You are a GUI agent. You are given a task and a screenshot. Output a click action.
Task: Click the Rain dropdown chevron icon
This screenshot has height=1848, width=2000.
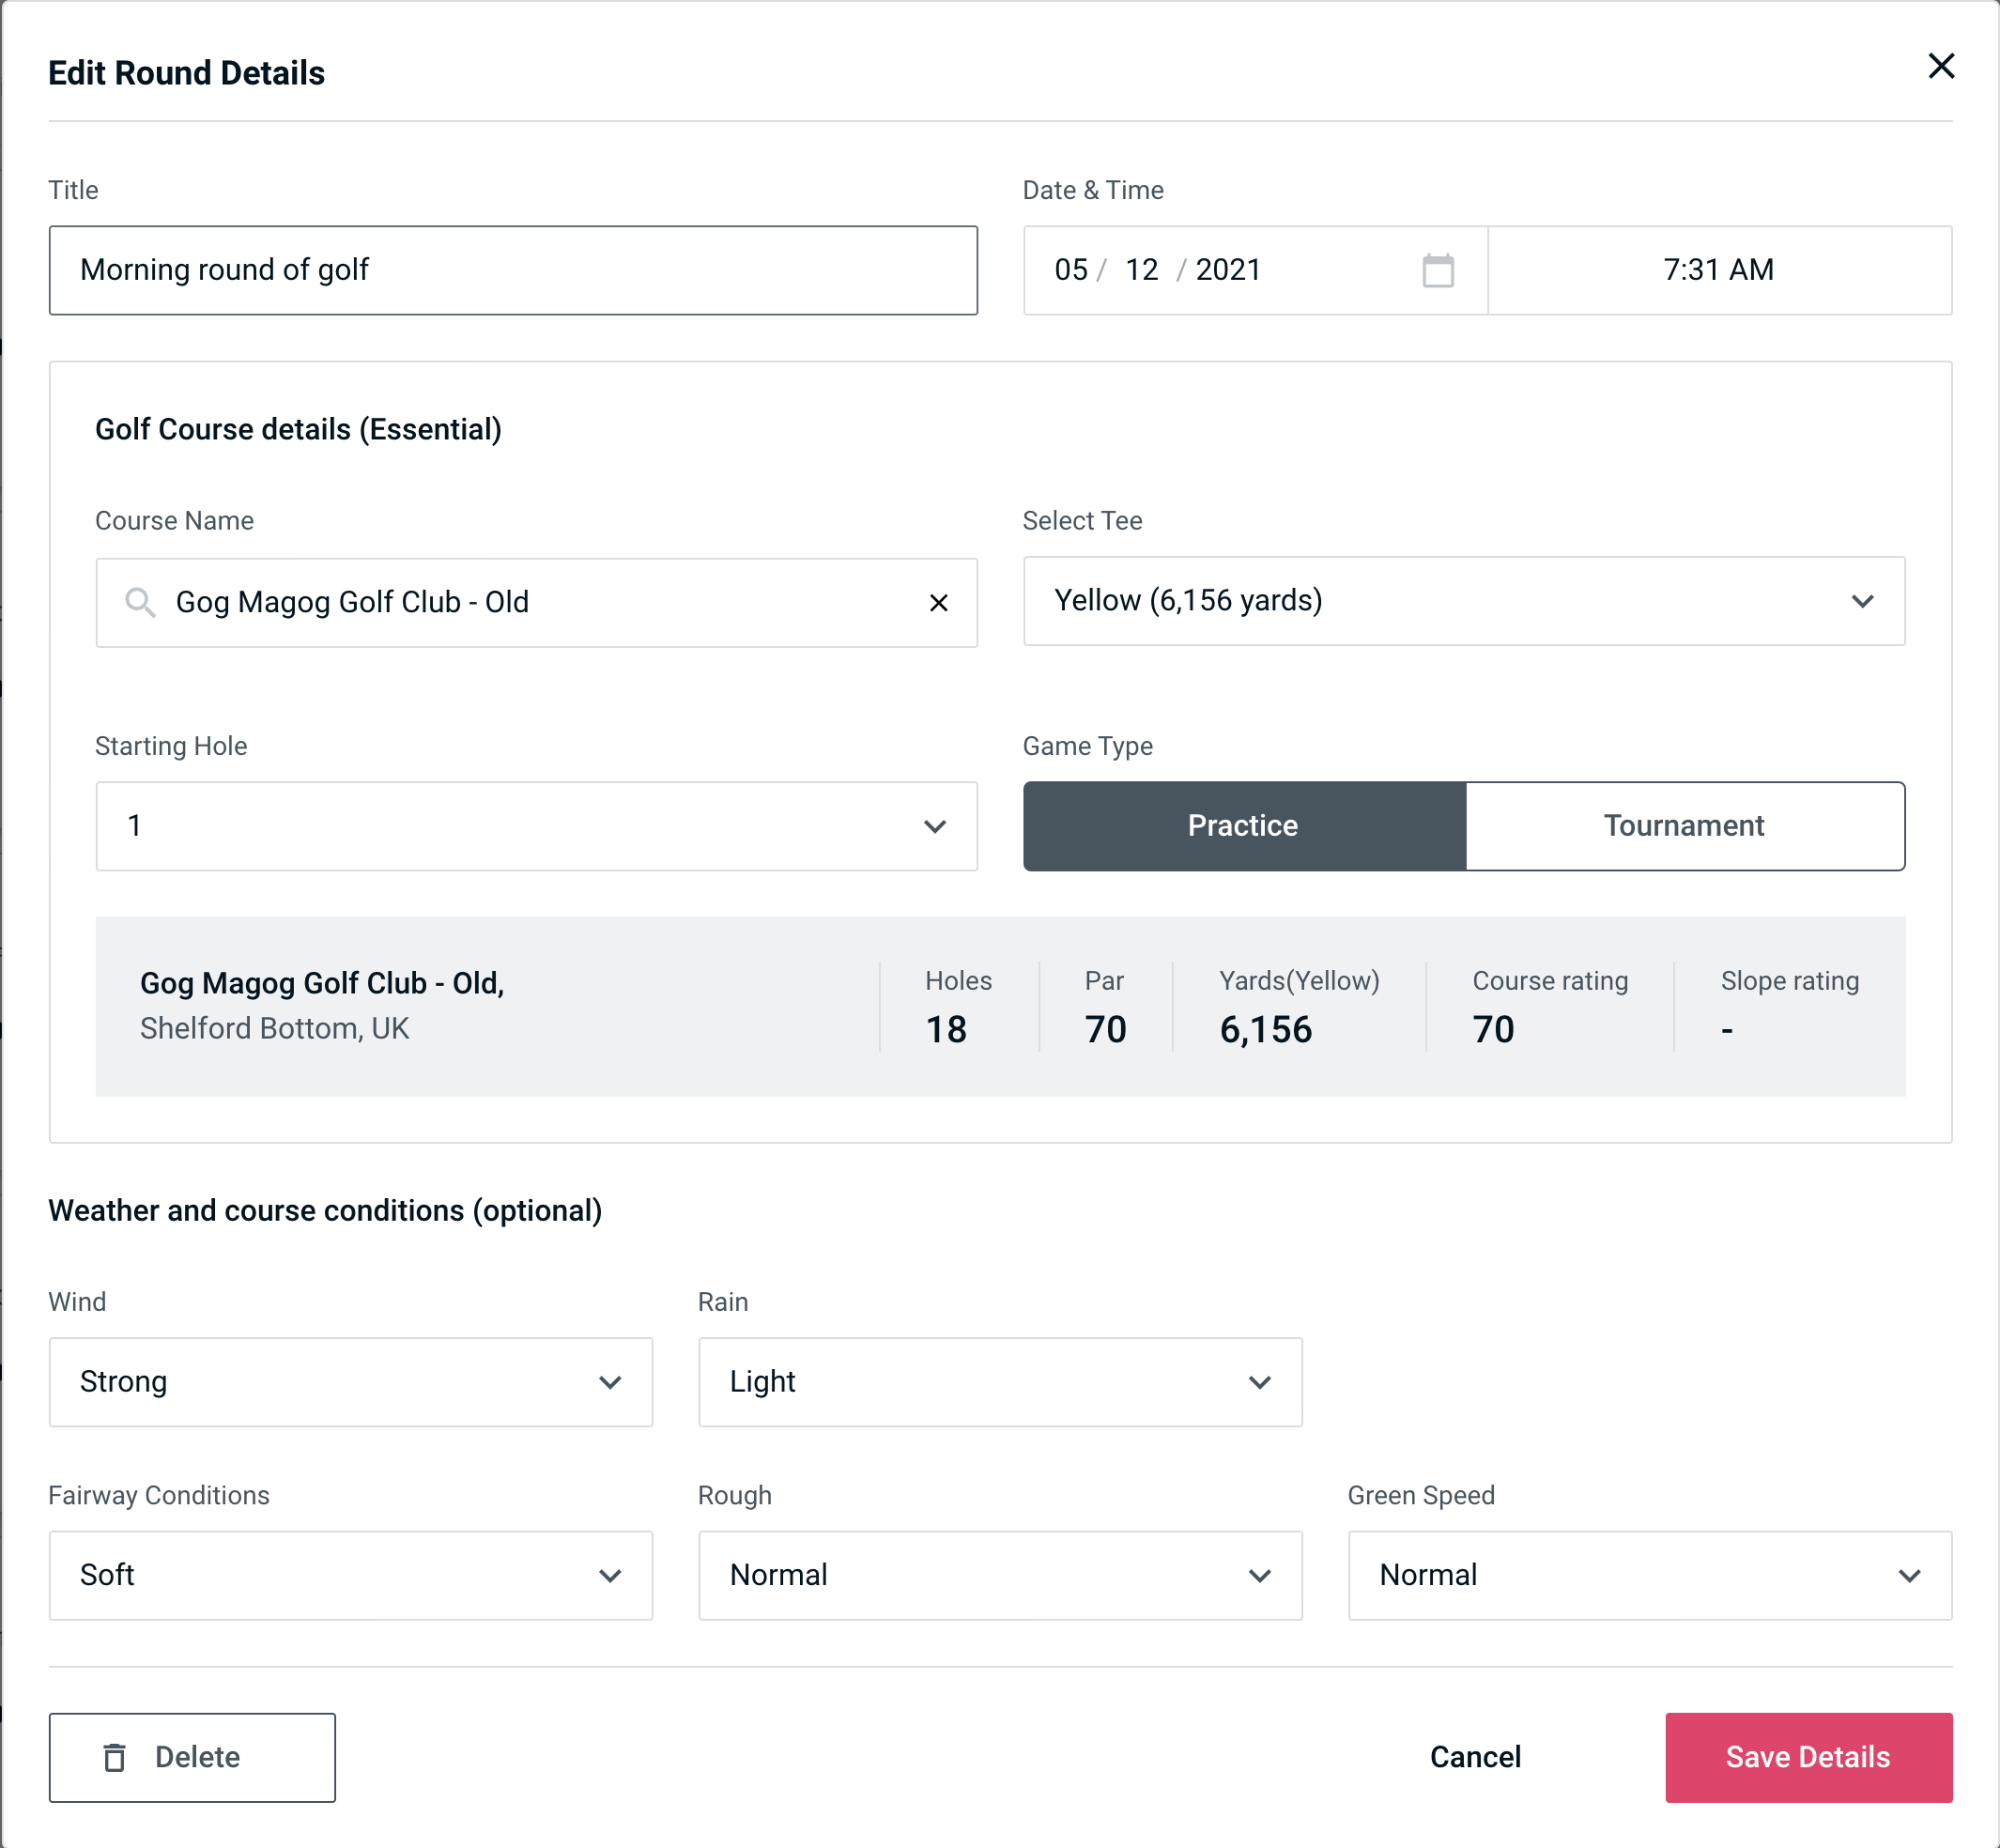pos(1261,1383)
